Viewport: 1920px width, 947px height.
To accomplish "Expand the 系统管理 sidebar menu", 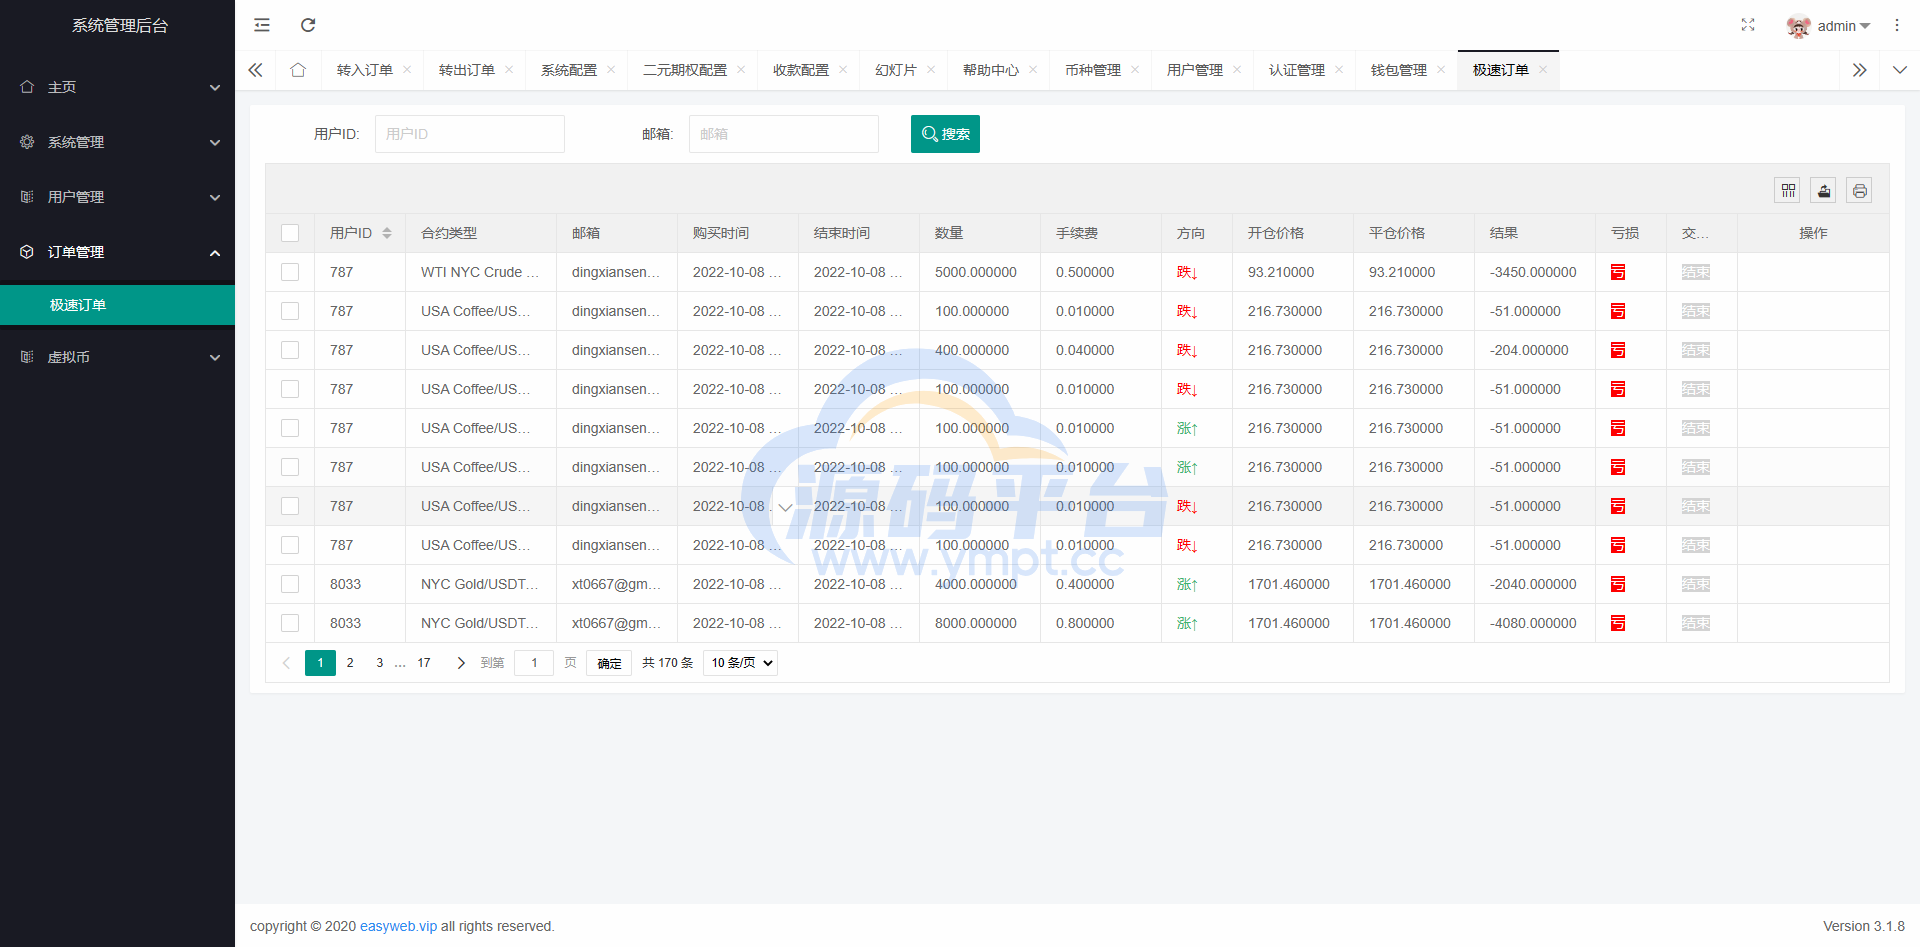I will point(117,142).
